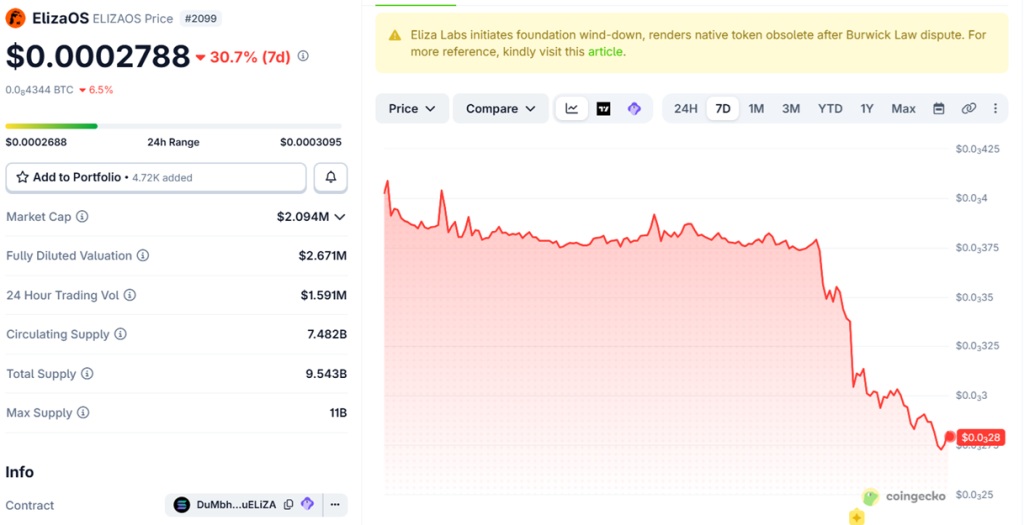The image size is (1024, 525).
Task: Click the Solana chain icon in contract
Action: (x=182, y=505)
